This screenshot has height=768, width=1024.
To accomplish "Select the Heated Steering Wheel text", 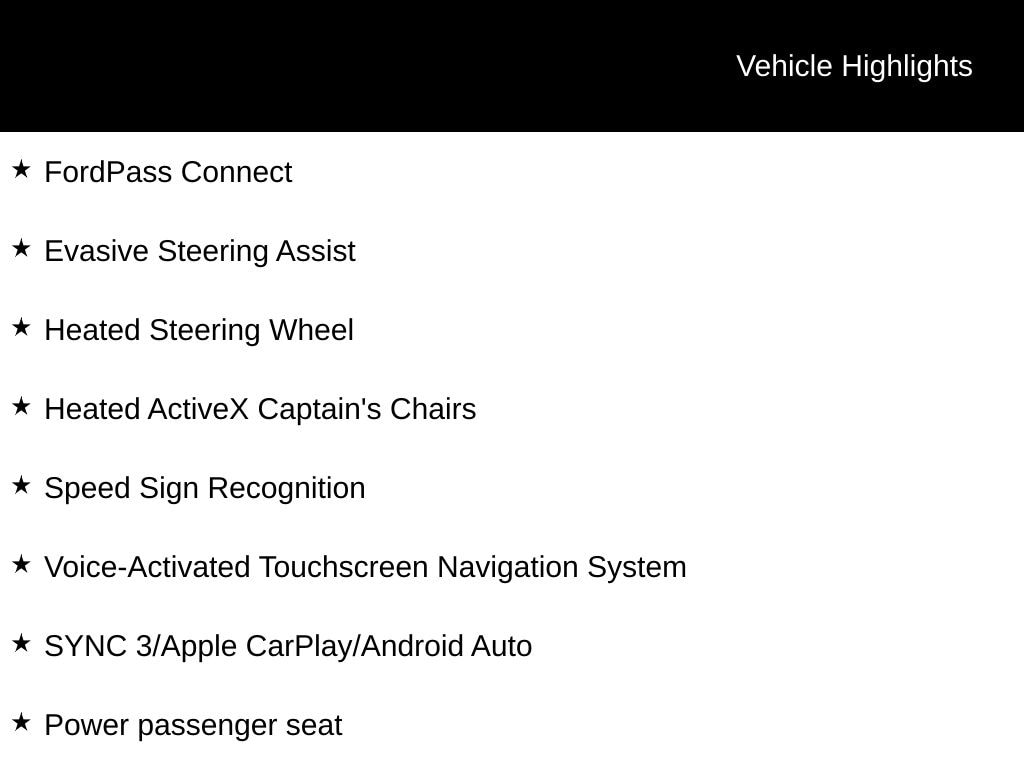I will [x=199, y=331].
